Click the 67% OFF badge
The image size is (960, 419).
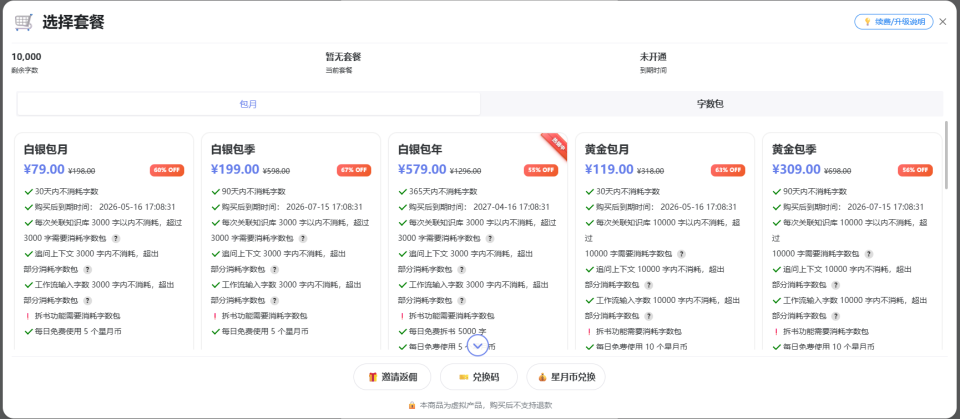click(354, 170)
